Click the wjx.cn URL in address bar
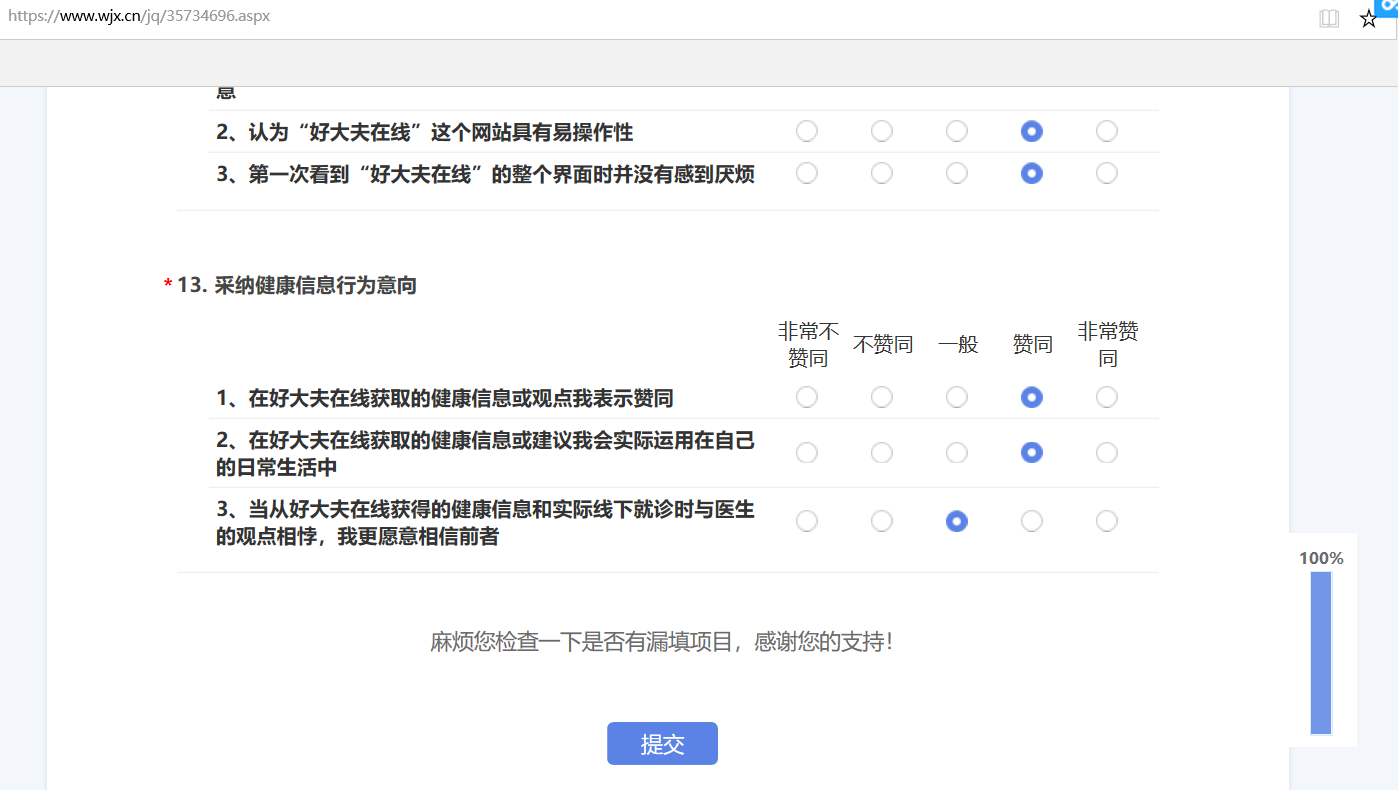Screen dimensions: 1398x790 (x=138, y=16)
